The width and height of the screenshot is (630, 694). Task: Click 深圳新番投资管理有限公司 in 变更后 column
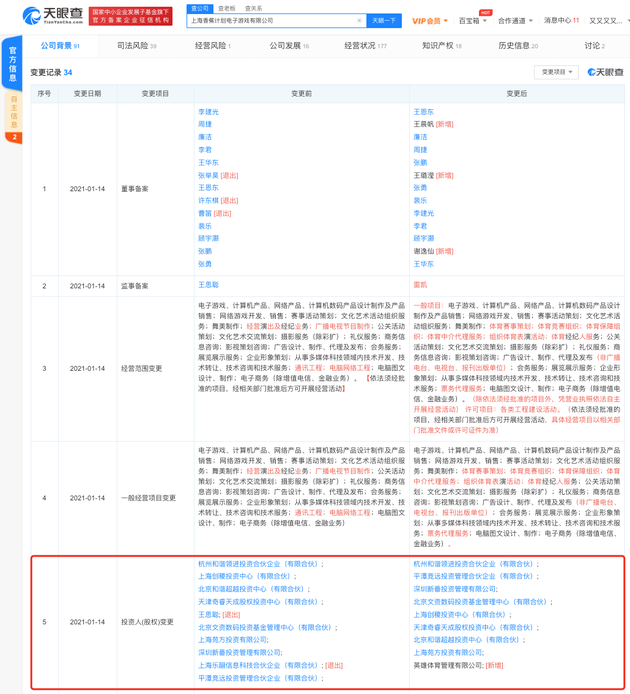pyautogui.click(x=454, y=589)
